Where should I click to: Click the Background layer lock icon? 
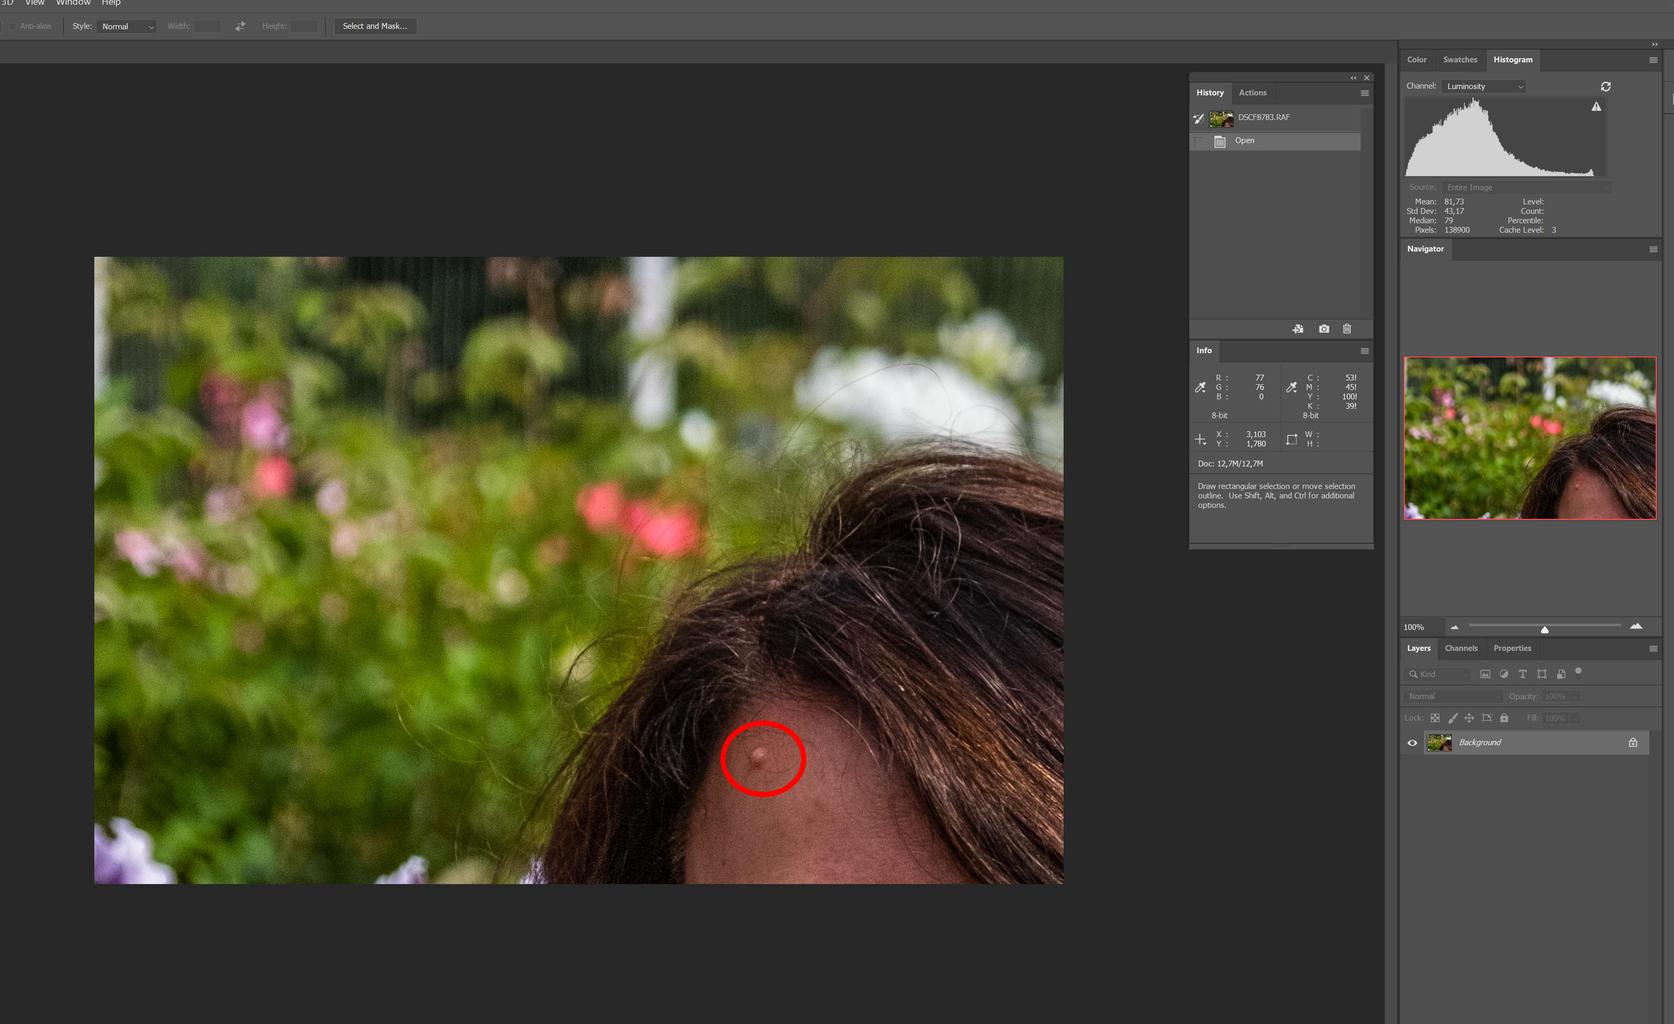pyautogui.click(x=1633, y=743)
